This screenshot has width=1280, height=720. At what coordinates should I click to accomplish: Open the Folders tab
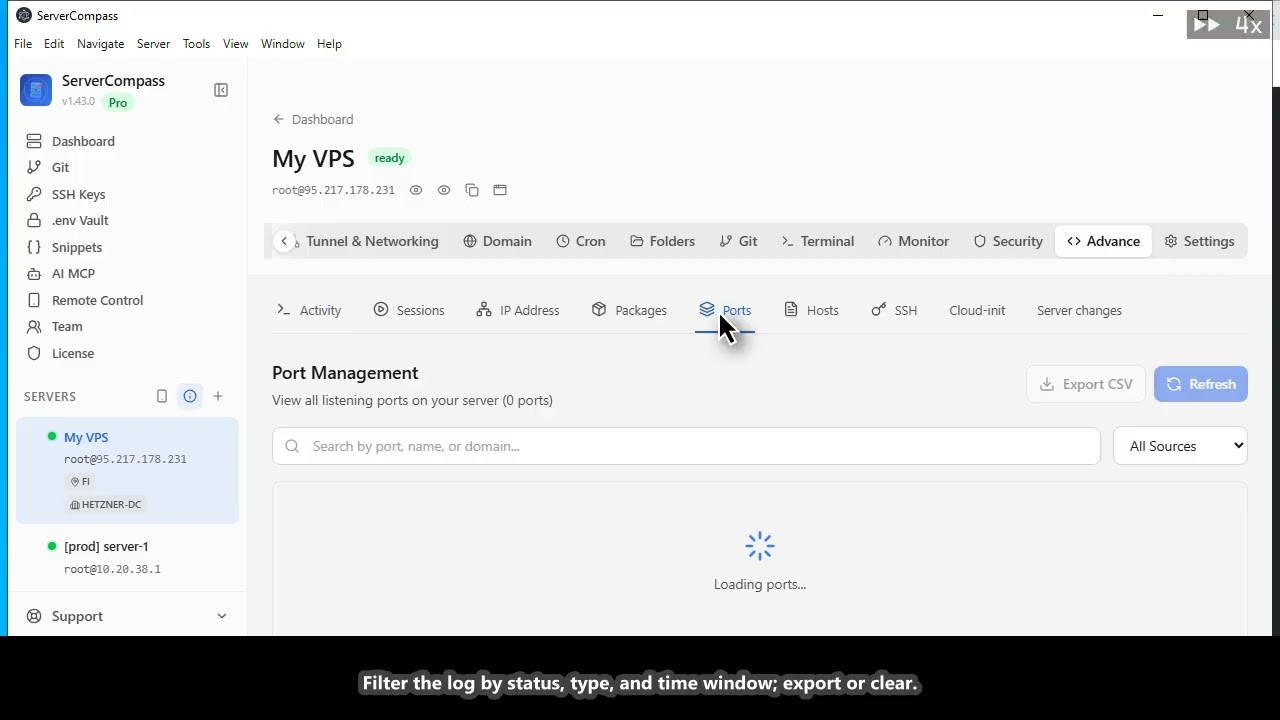point(662,241)
